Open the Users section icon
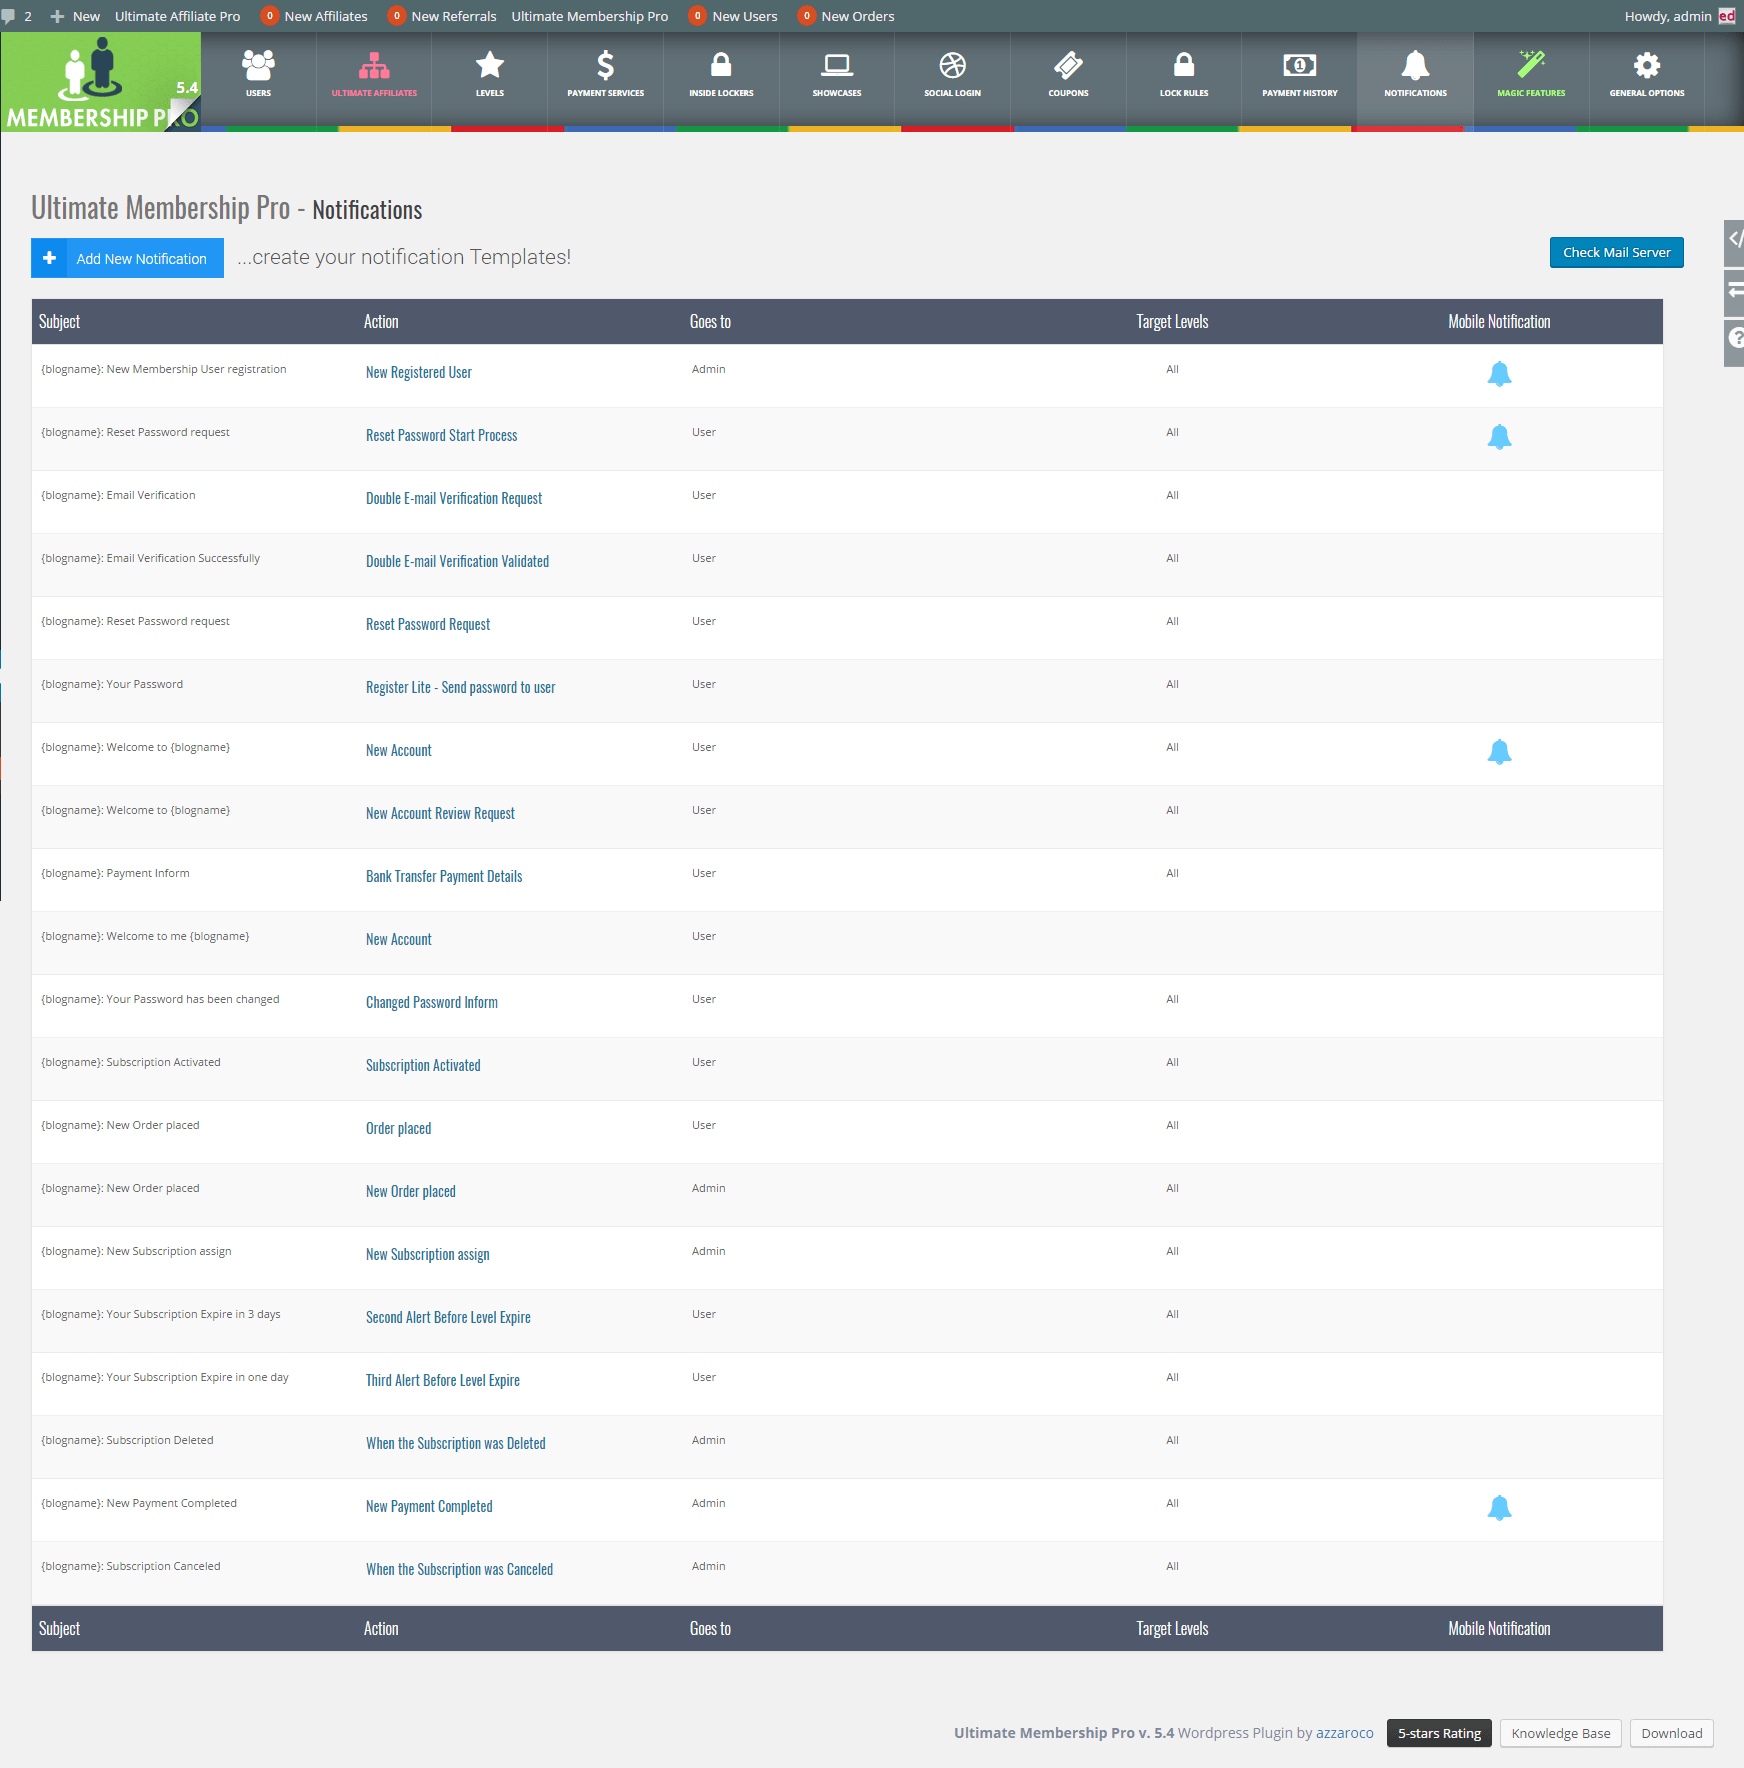 click(x=258, y=66)
